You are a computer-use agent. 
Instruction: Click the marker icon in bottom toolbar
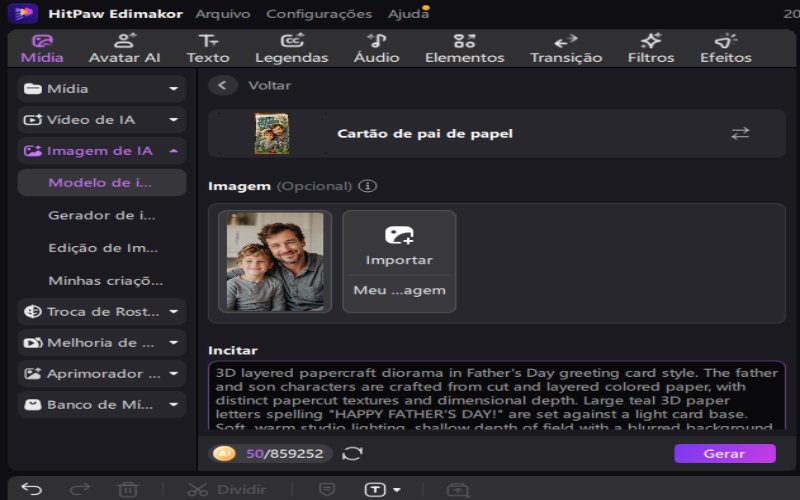(327, 490)
